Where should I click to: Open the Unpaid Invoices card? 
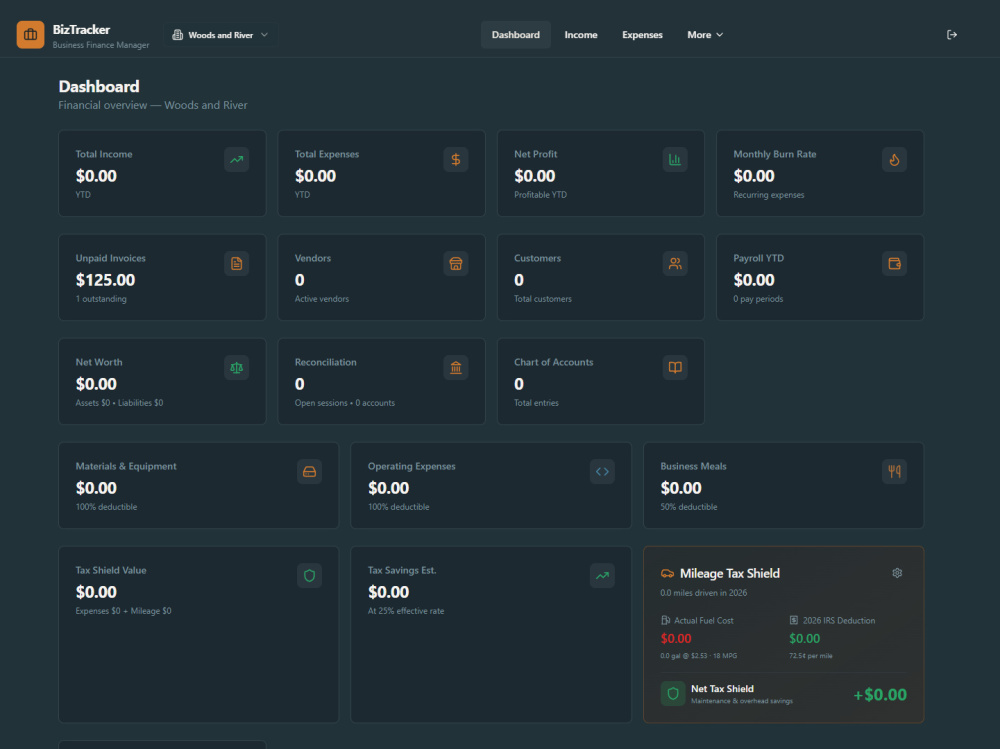click(x=162, y=278)
